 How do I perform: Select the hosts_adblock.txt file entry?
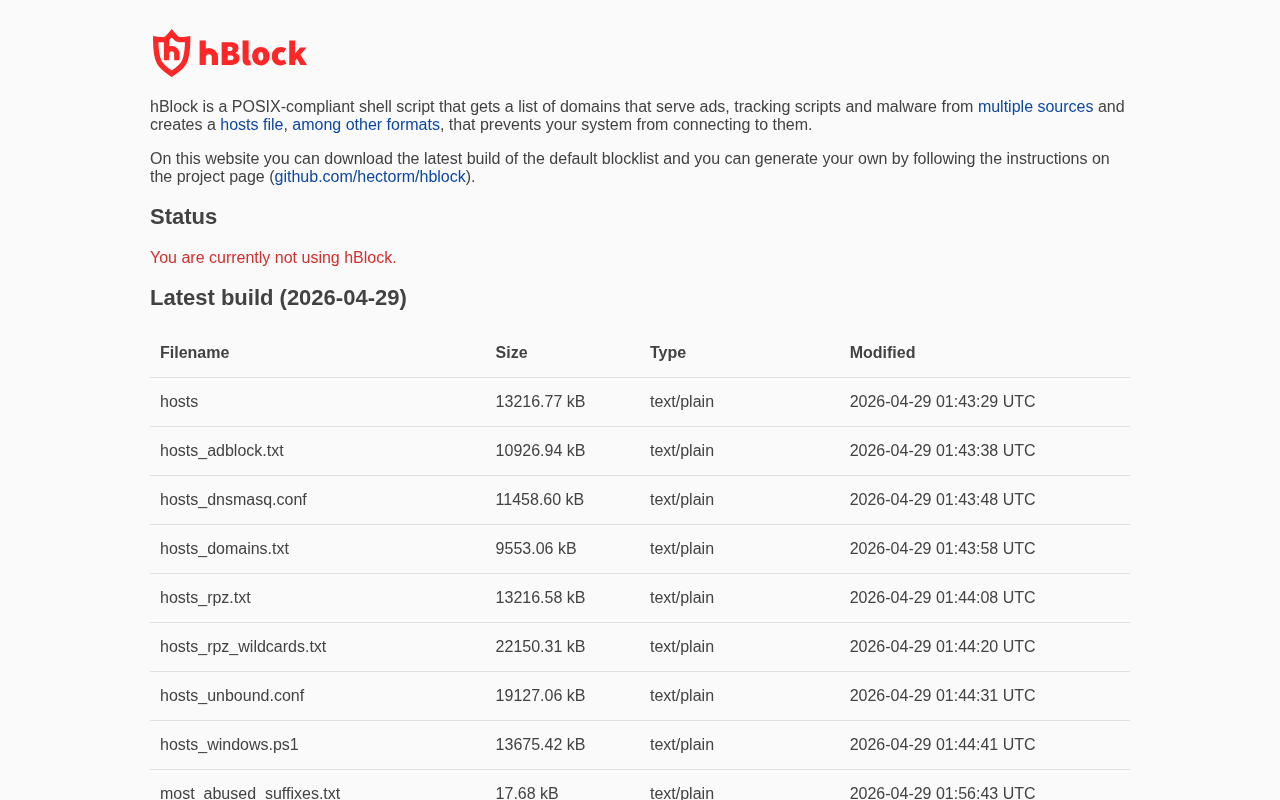coord(222,451)
